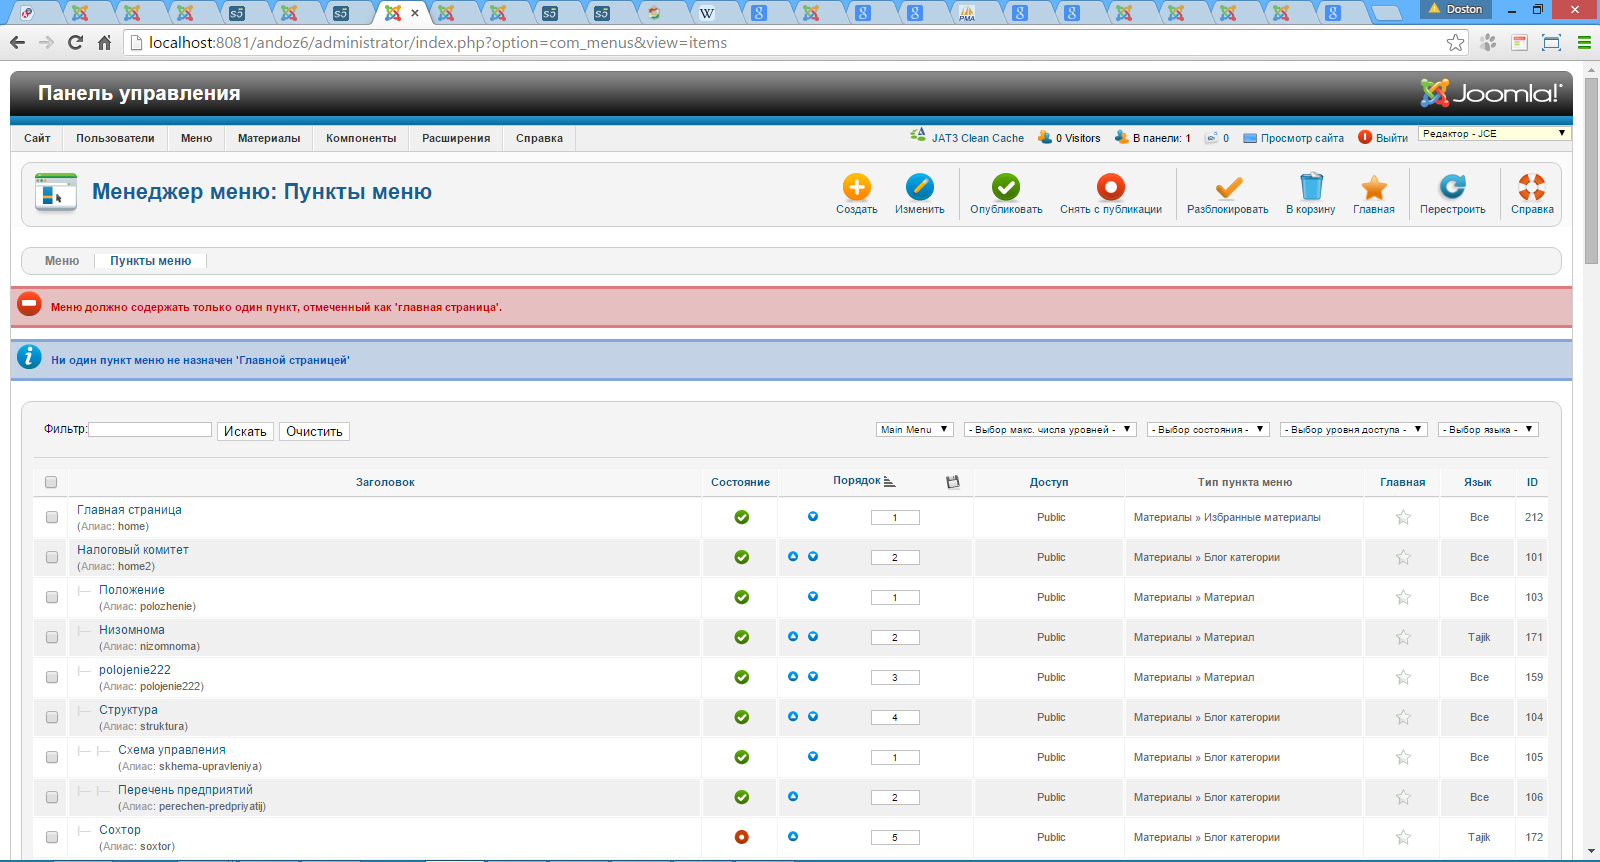Toggle home star for Главная страница row
This screenshot has height=862, width=1600.
[1403, 517]
